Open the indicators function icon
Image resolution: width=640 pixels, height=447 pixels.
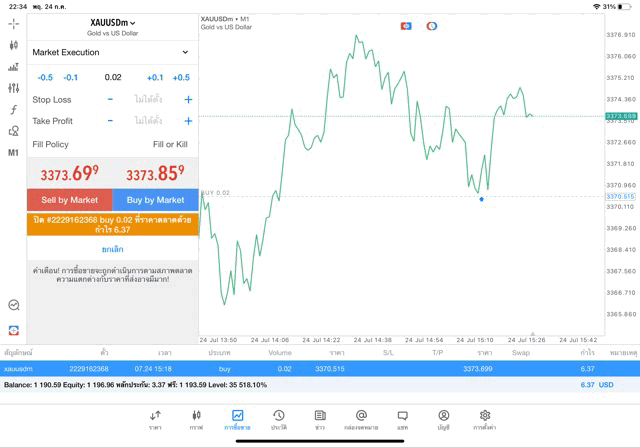click(x=13, y=110)
